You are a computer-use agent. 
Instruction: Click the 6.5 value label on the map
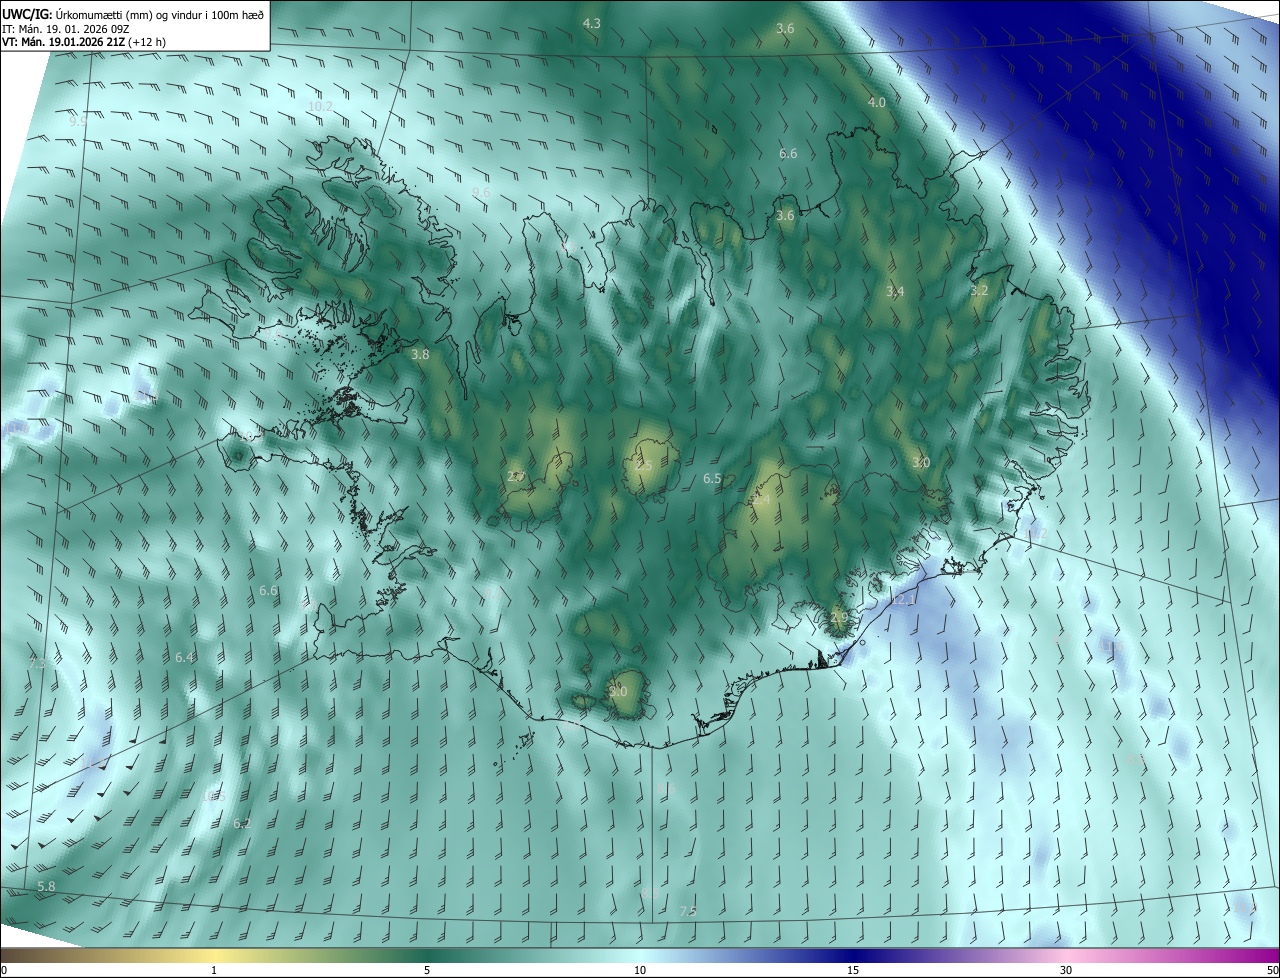point(712,479)
